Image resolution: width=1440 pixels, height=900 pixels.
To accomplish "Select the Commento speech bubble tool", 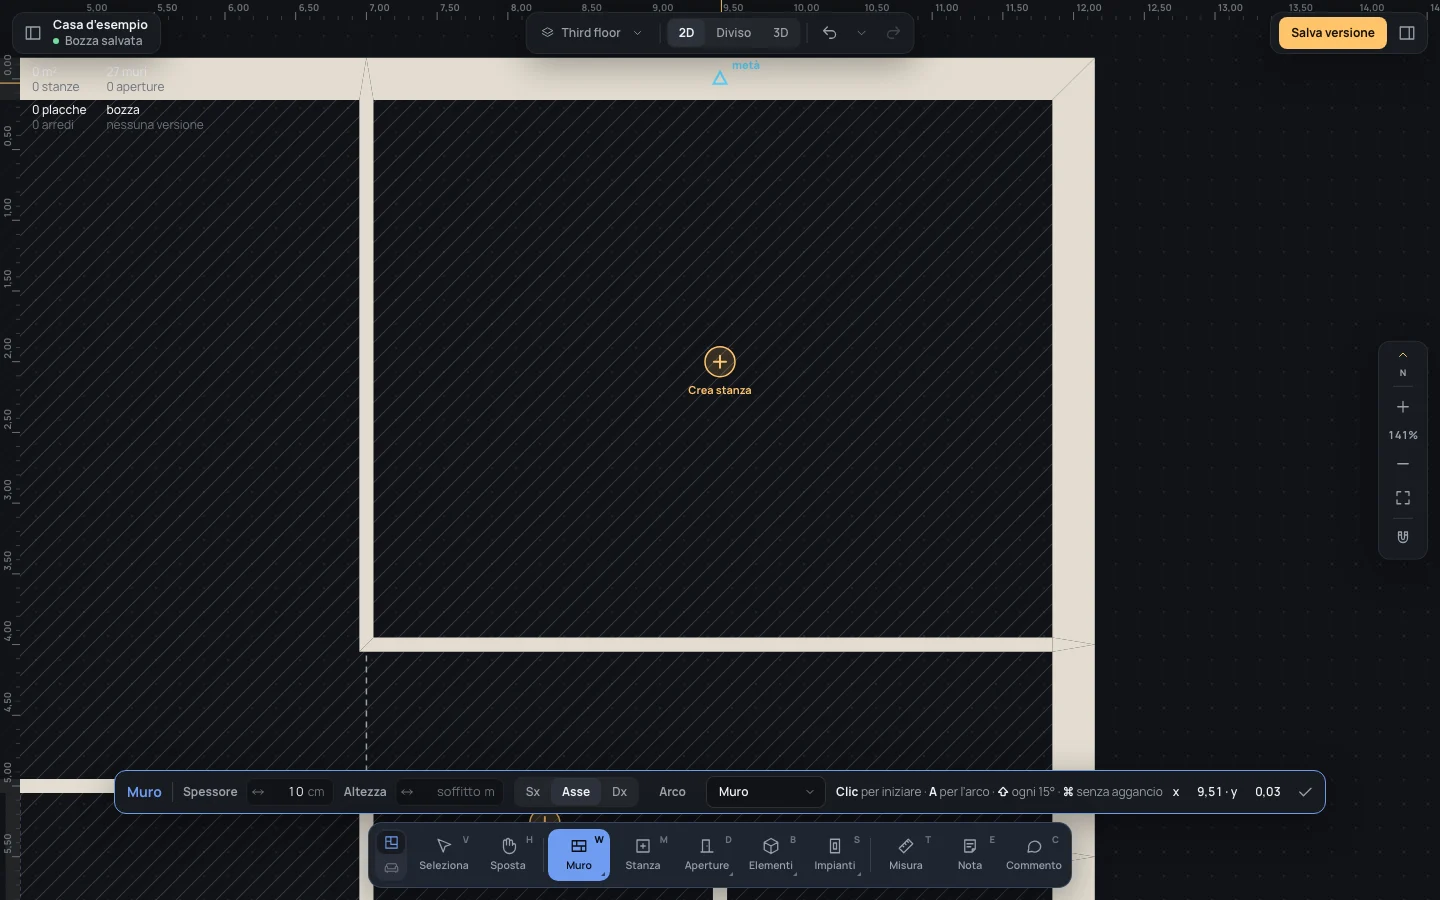I will [1034, 855].
